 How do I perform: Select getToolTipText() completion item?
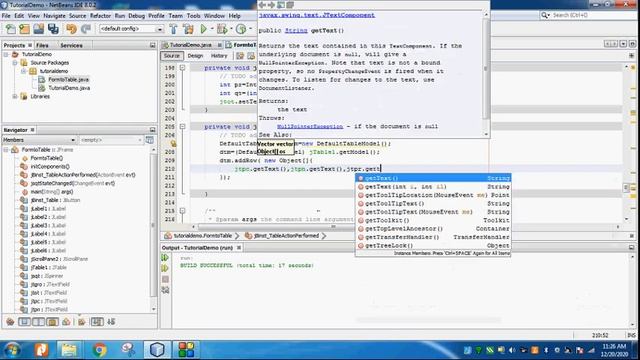click(x=433, y=203)
